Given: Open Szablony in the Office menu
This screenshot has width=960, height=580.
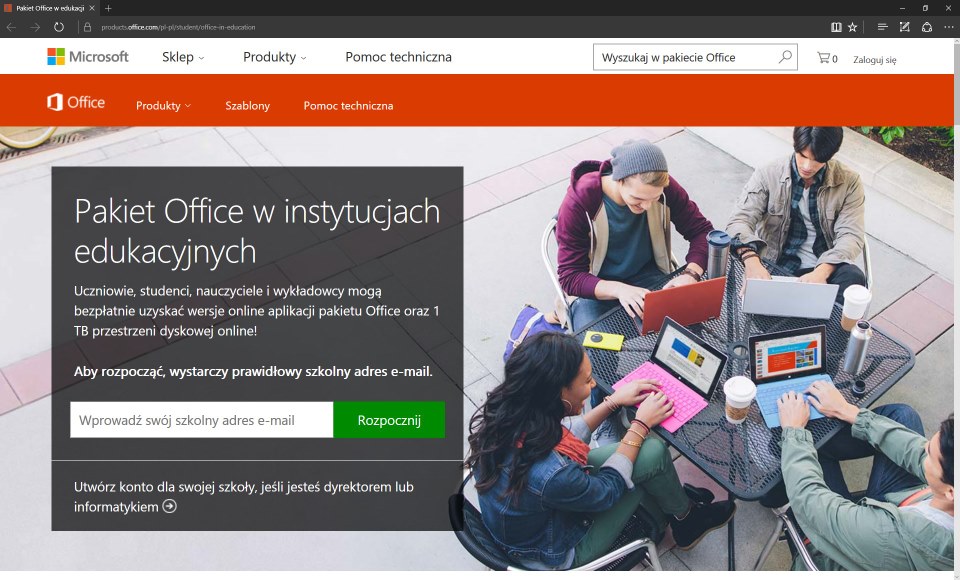Looking at the screenshot, I should [x=247, y=105].
